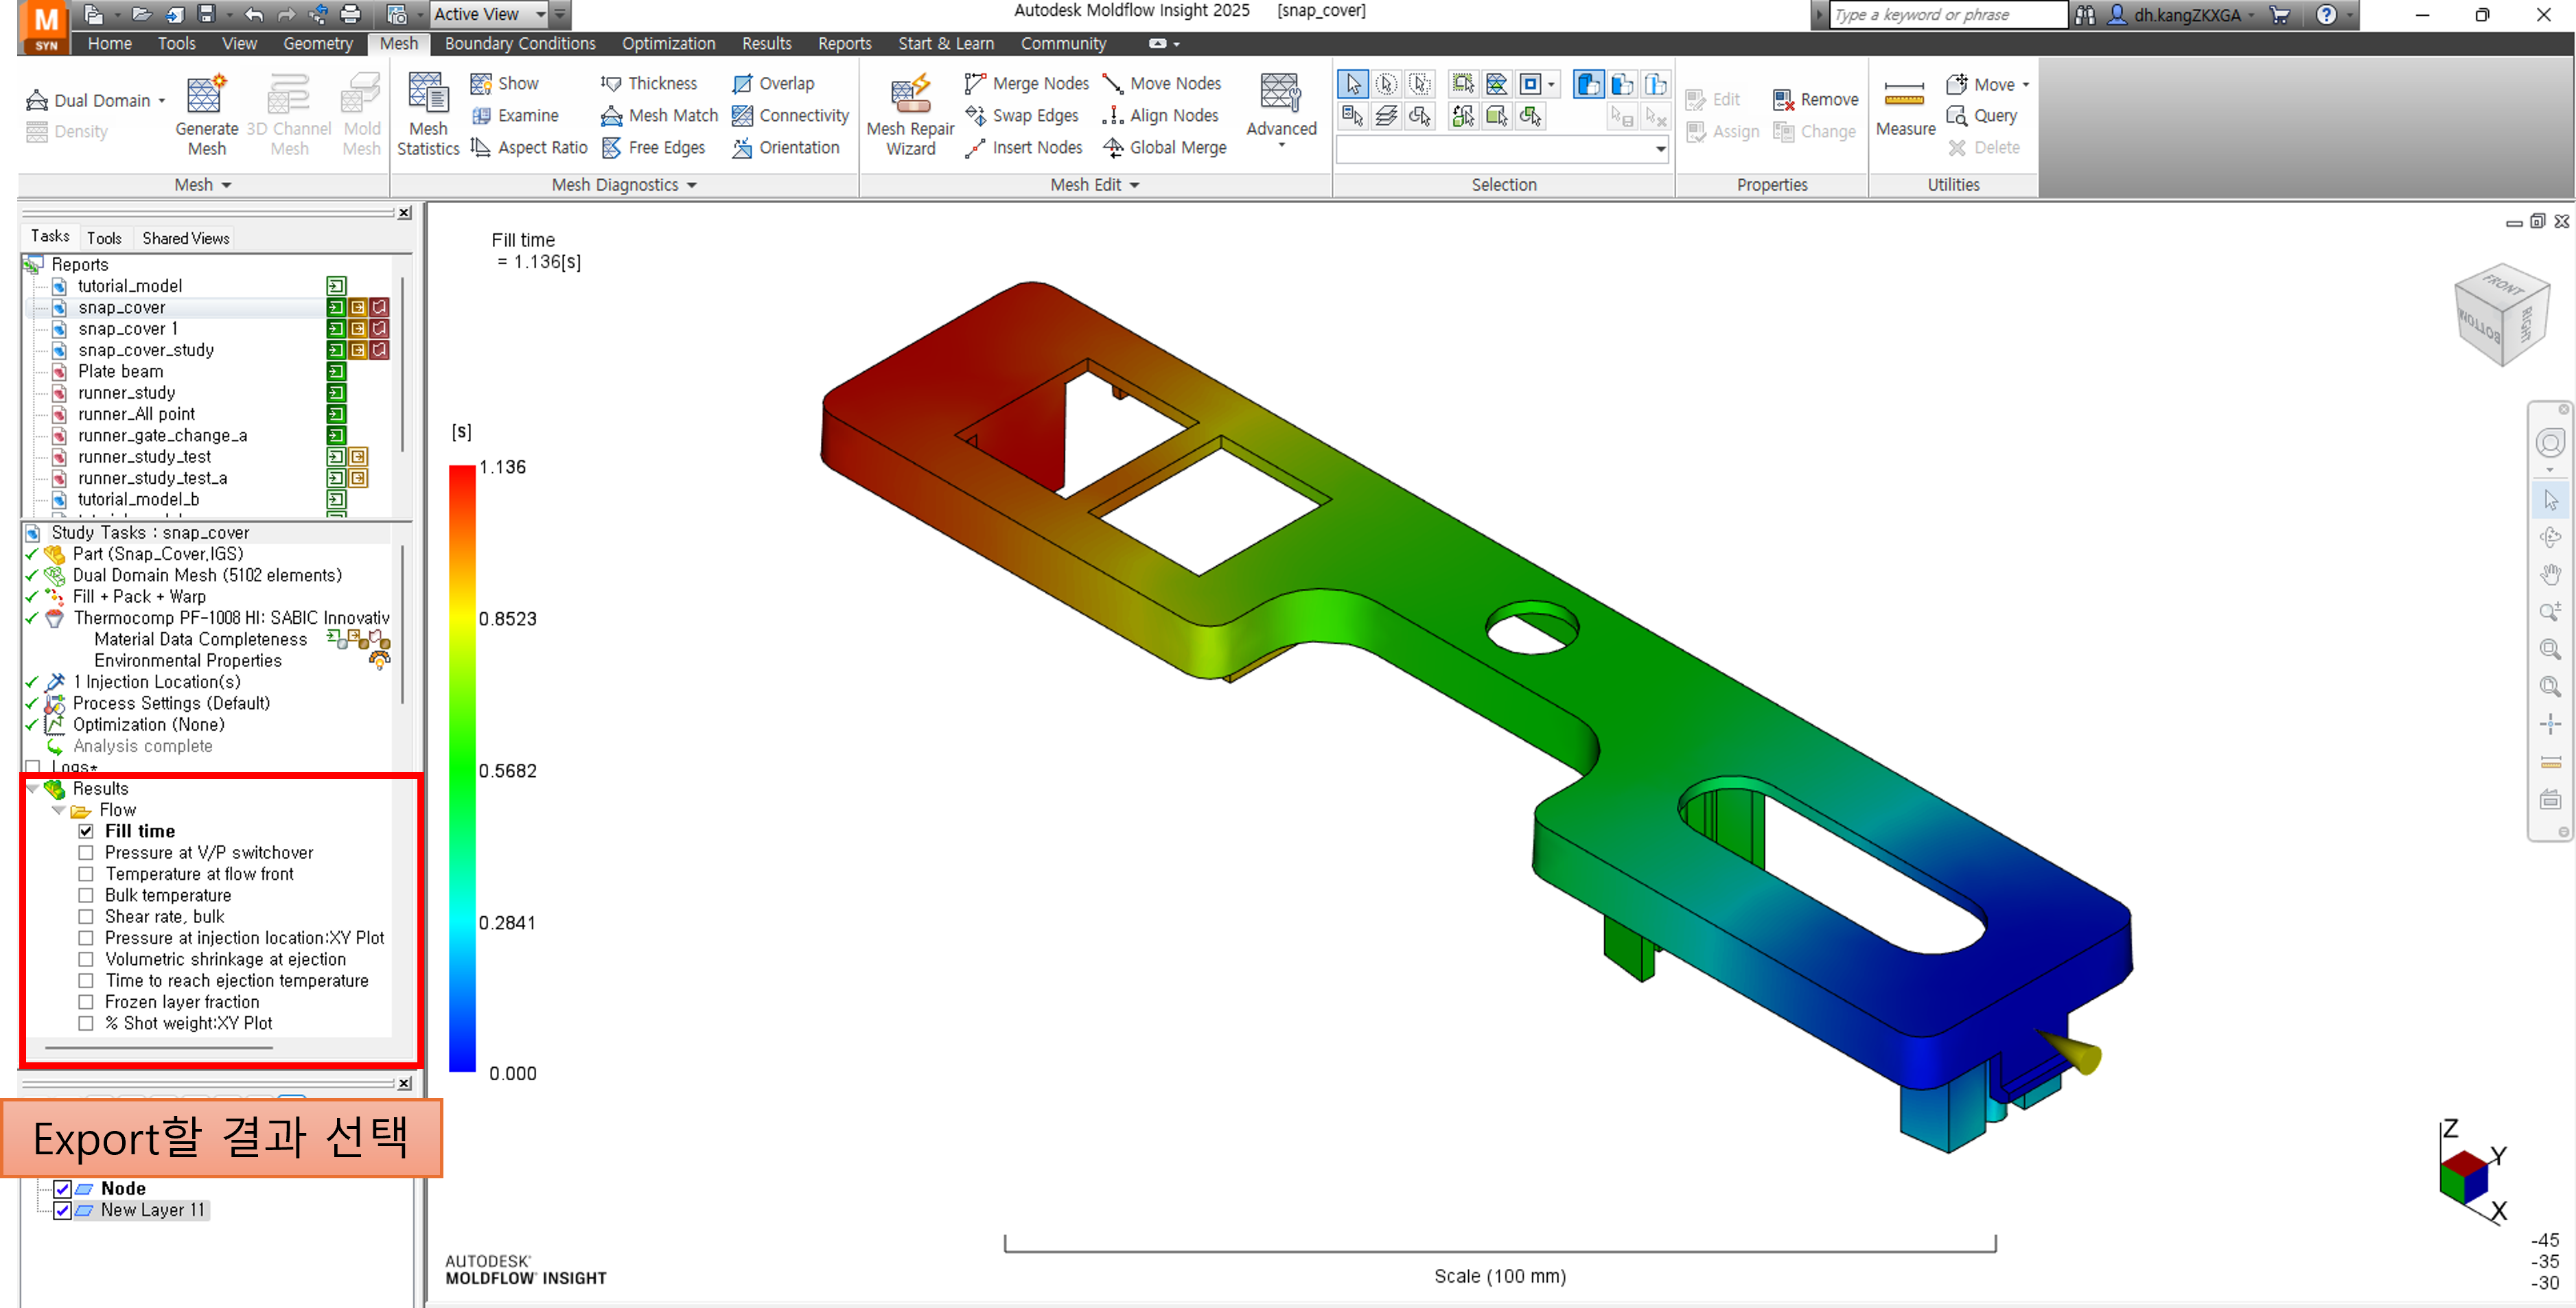
Task: Check mesh Overlap diagnostic
Action: 773,84
